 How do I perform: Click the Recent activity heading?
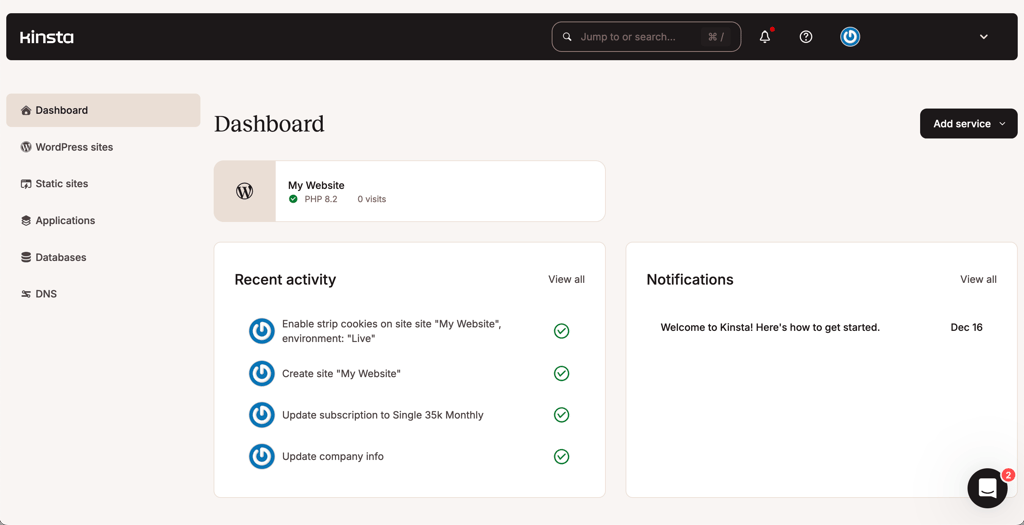(x=285, y=279)
